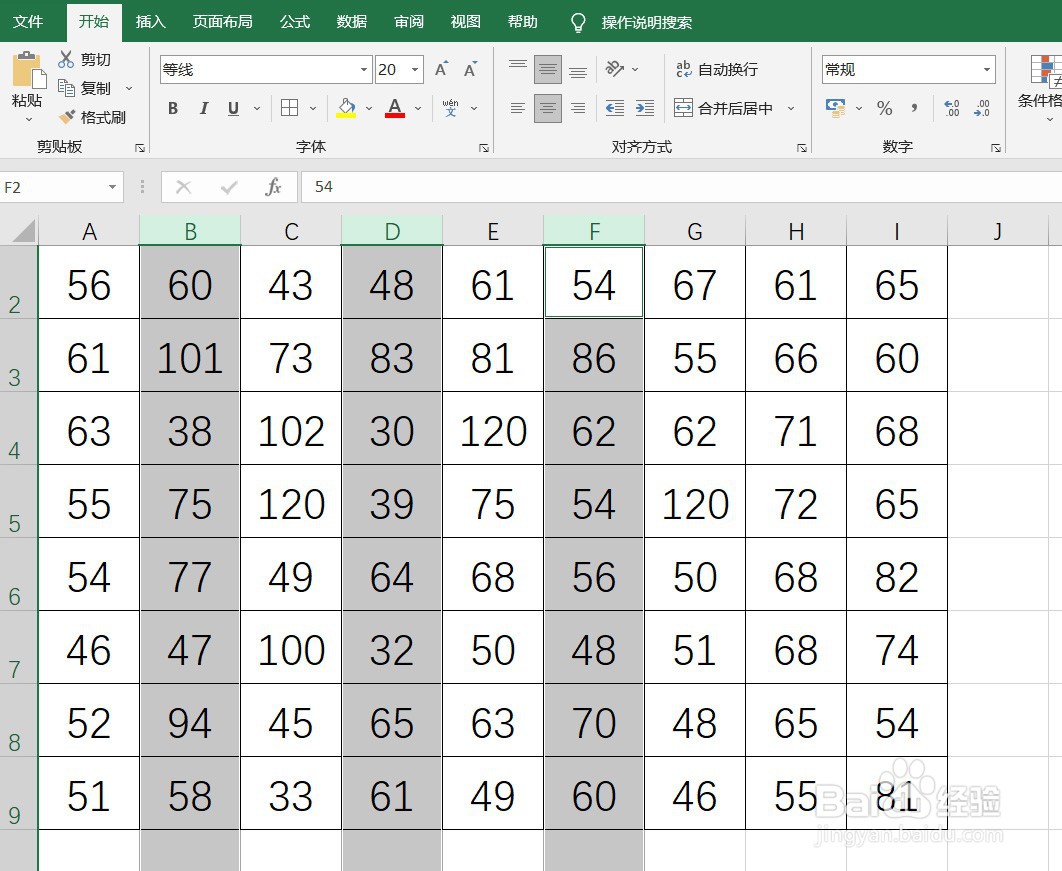This screenshot has width=1062, height=871.
Task: Click the insert function fx icon
Action: point(273,187)
